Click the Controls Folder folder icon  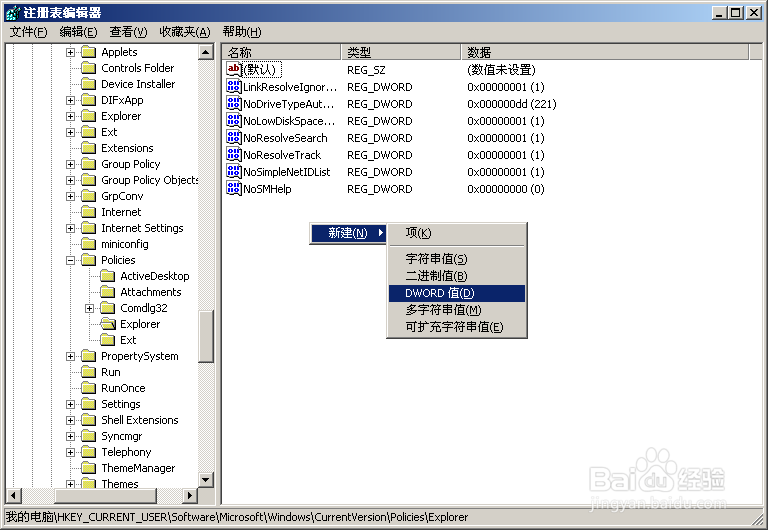(x=89, y=68)
